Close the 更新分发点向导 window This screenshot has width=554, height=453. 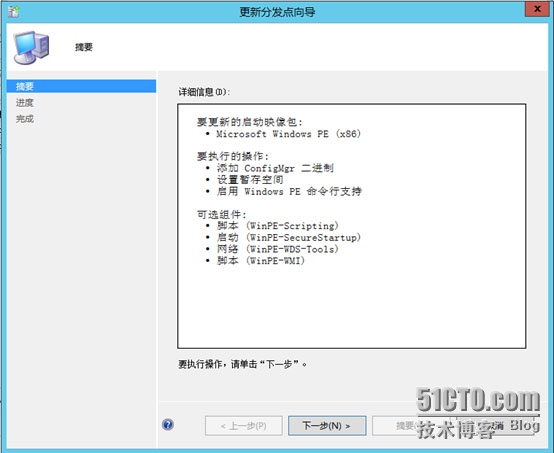[x=537, y=9]
